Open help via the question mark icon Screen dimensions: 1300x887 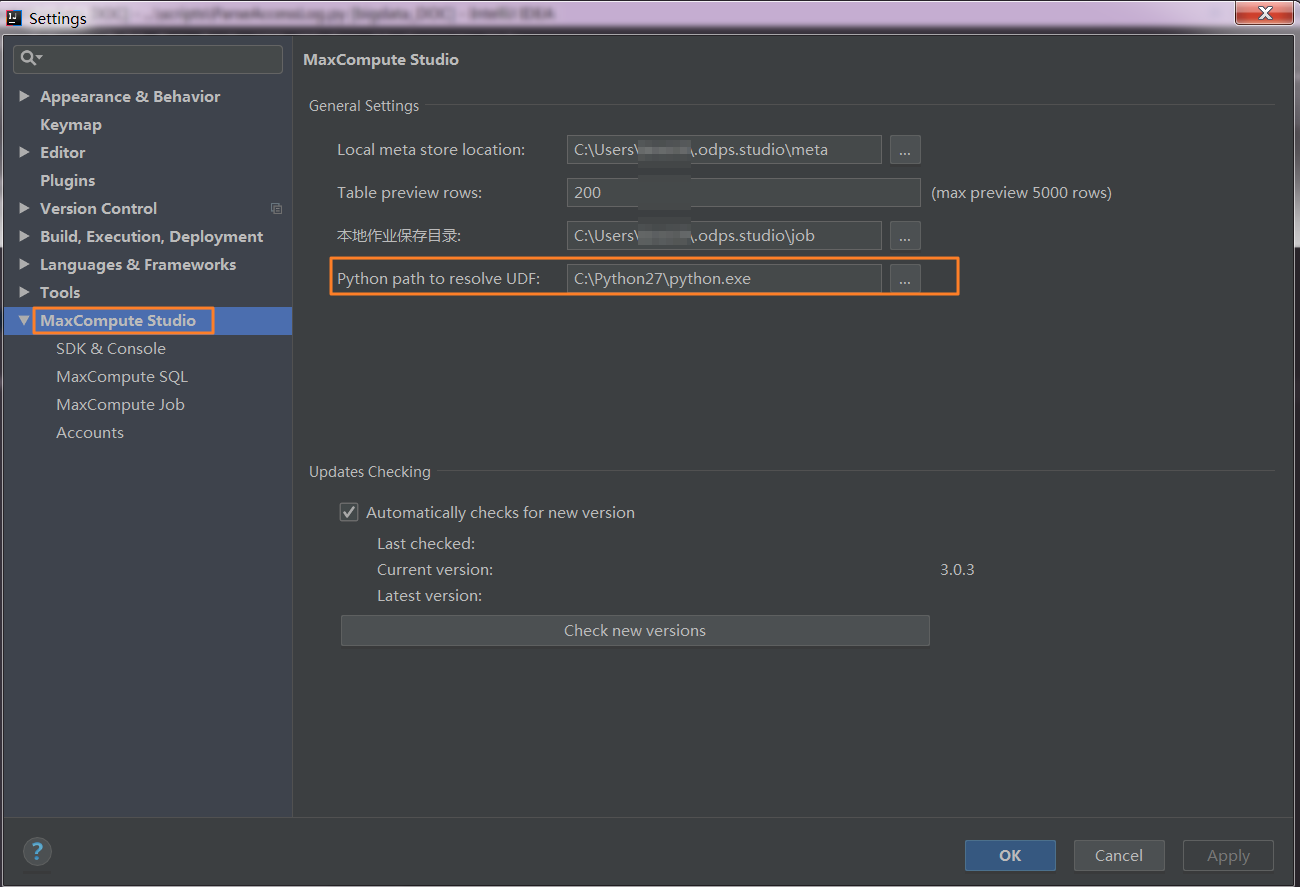click(x=37, y=852)
